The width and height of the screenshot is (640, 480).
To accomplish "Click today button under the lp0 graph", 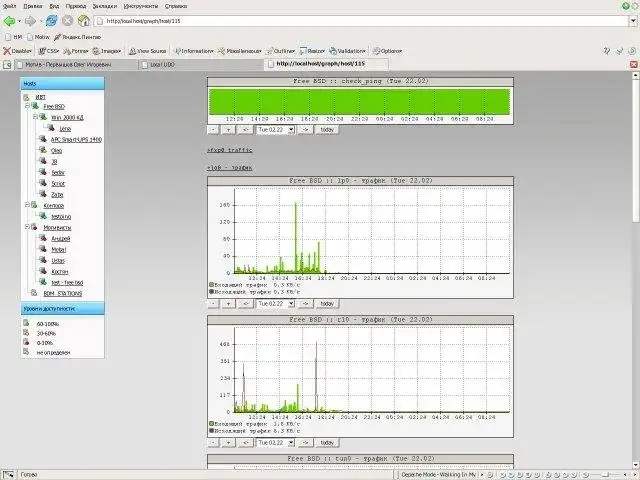I will pyautogui.click(x=327, y=304).
